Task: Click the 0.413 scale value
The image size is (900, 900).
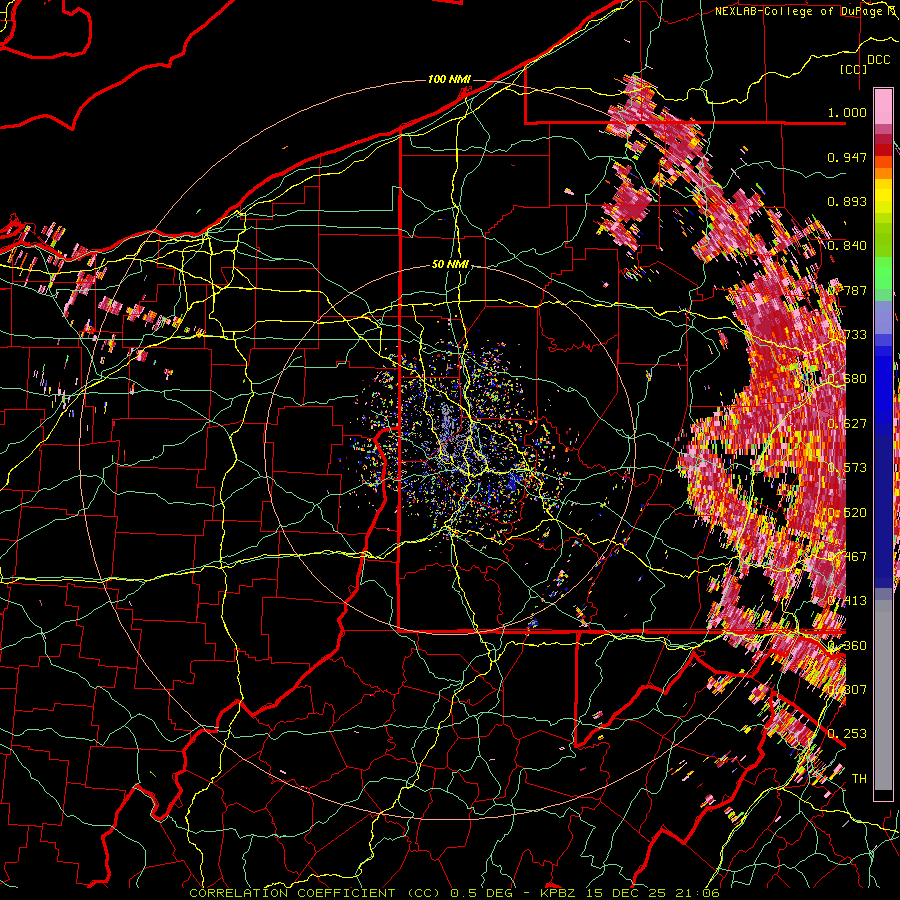Action: point(847,601)
